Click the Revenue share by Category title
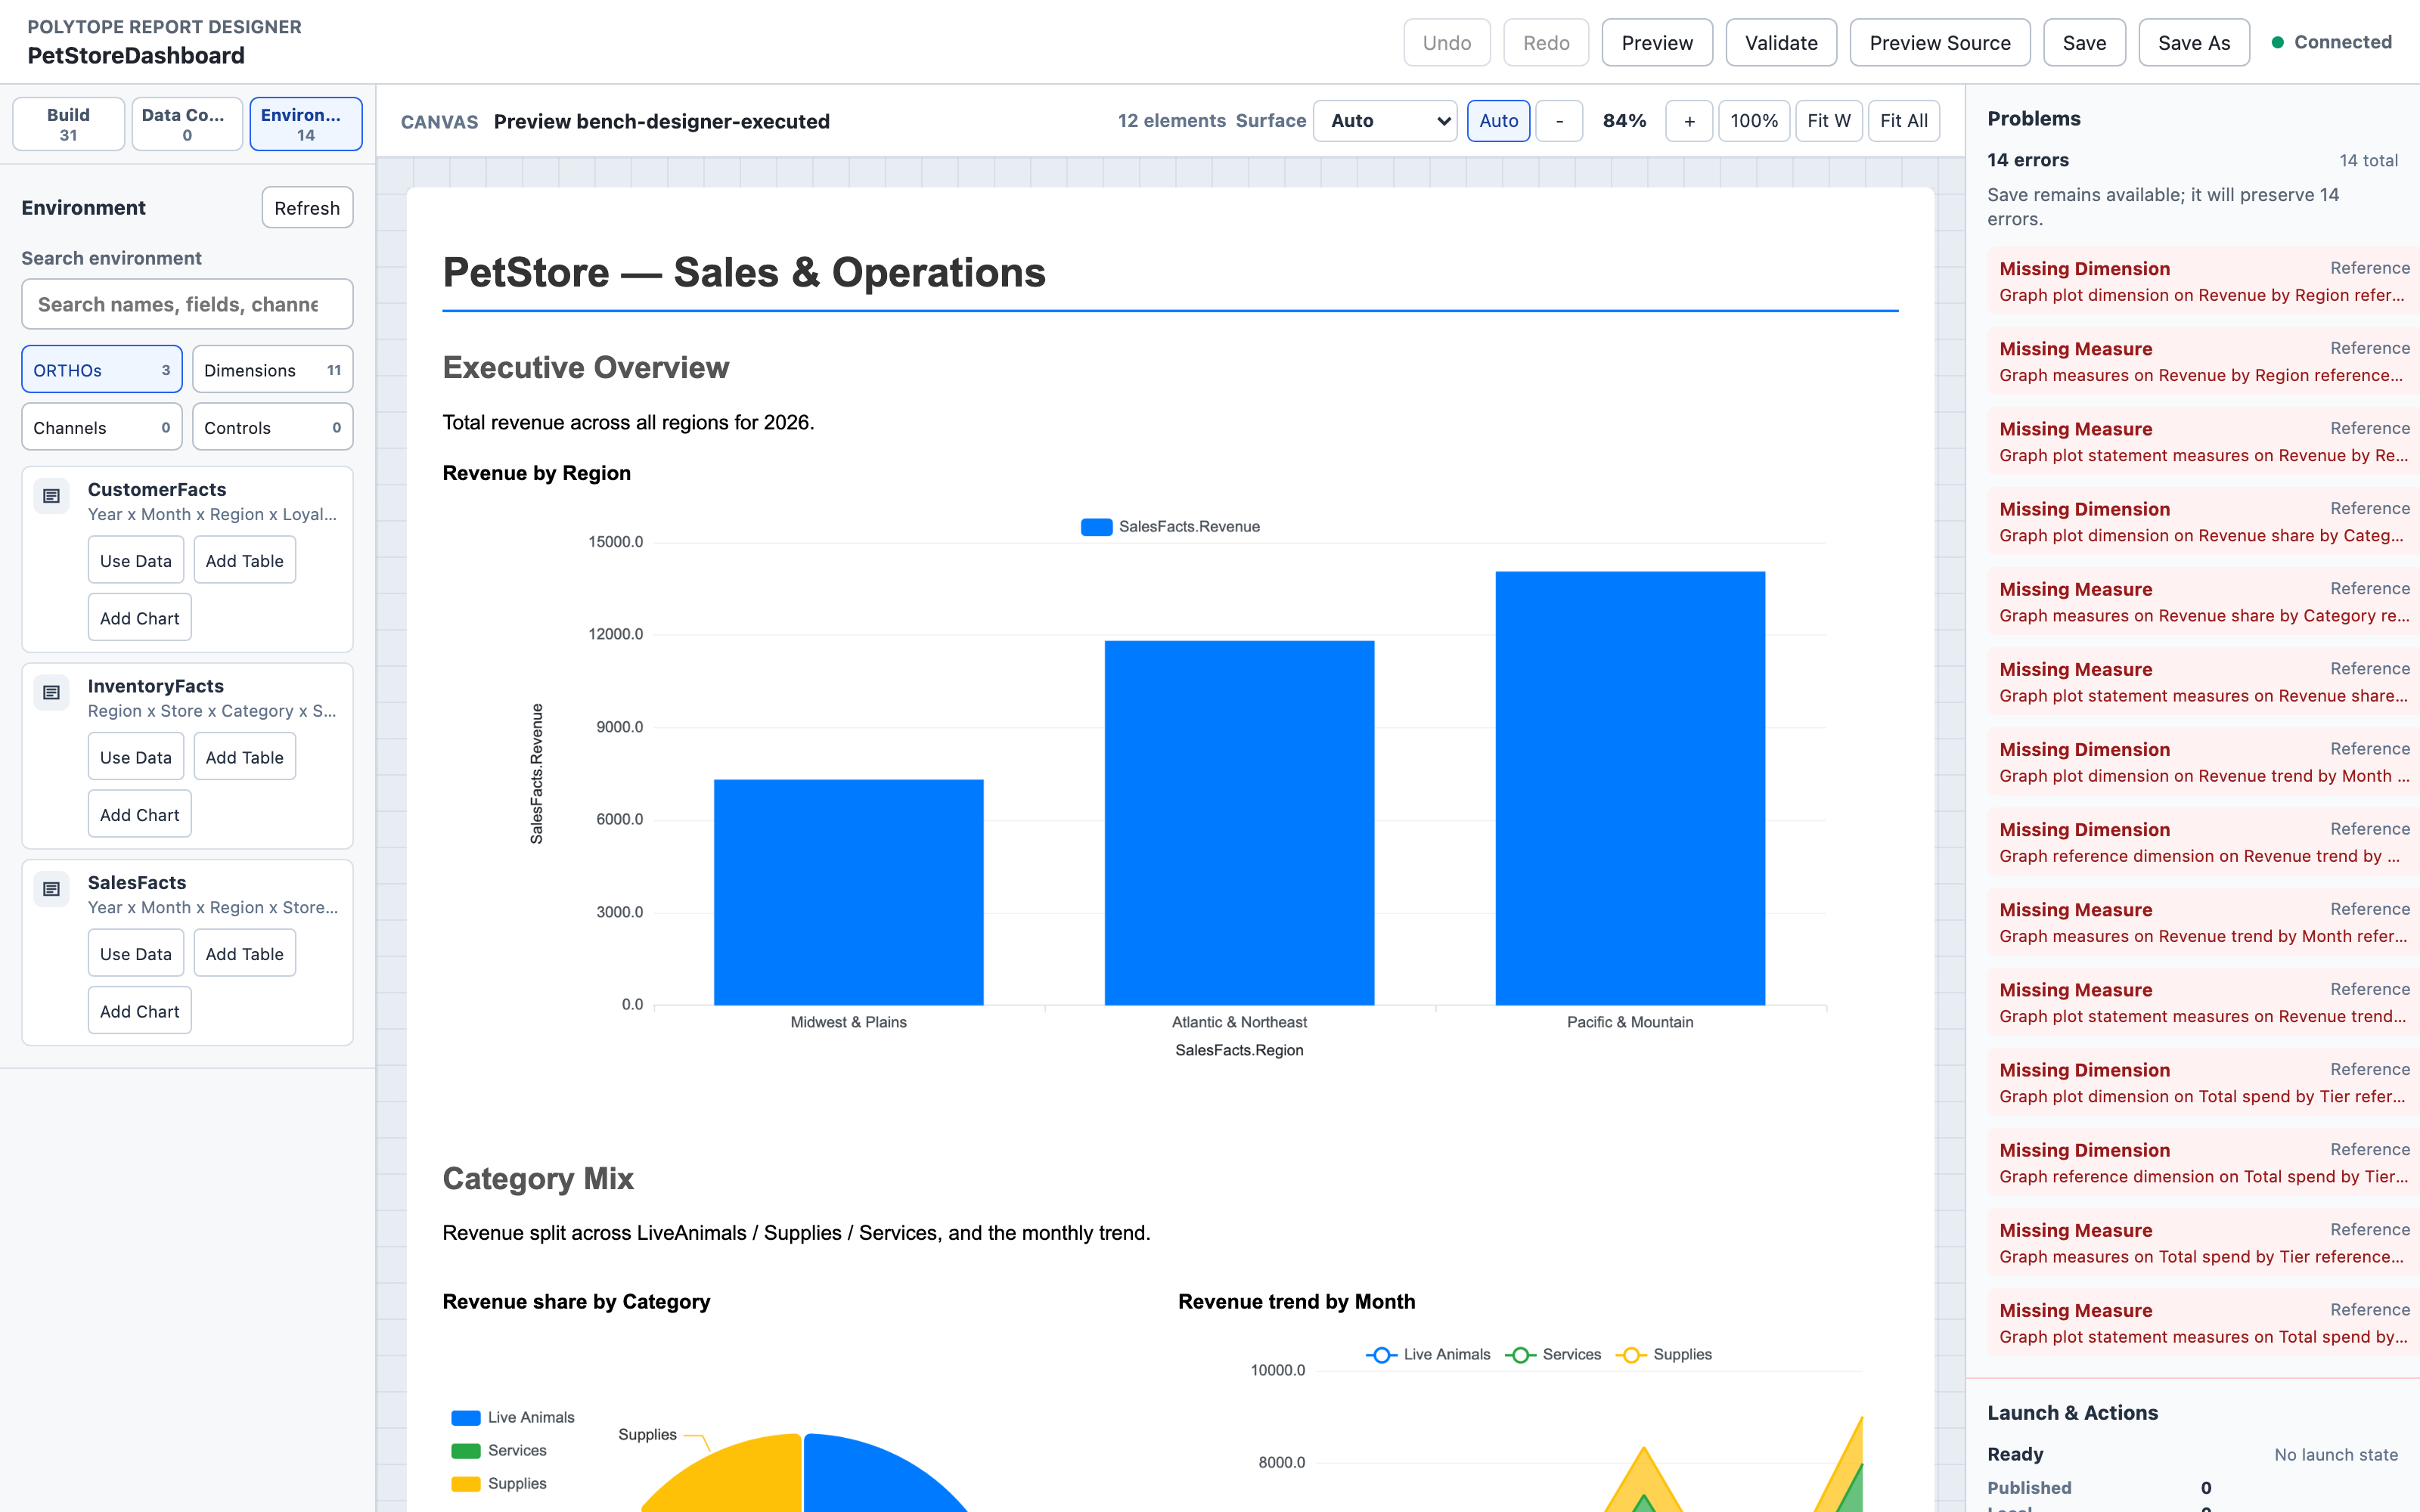The image size is (2420, 1512). tap(576, 1301)
